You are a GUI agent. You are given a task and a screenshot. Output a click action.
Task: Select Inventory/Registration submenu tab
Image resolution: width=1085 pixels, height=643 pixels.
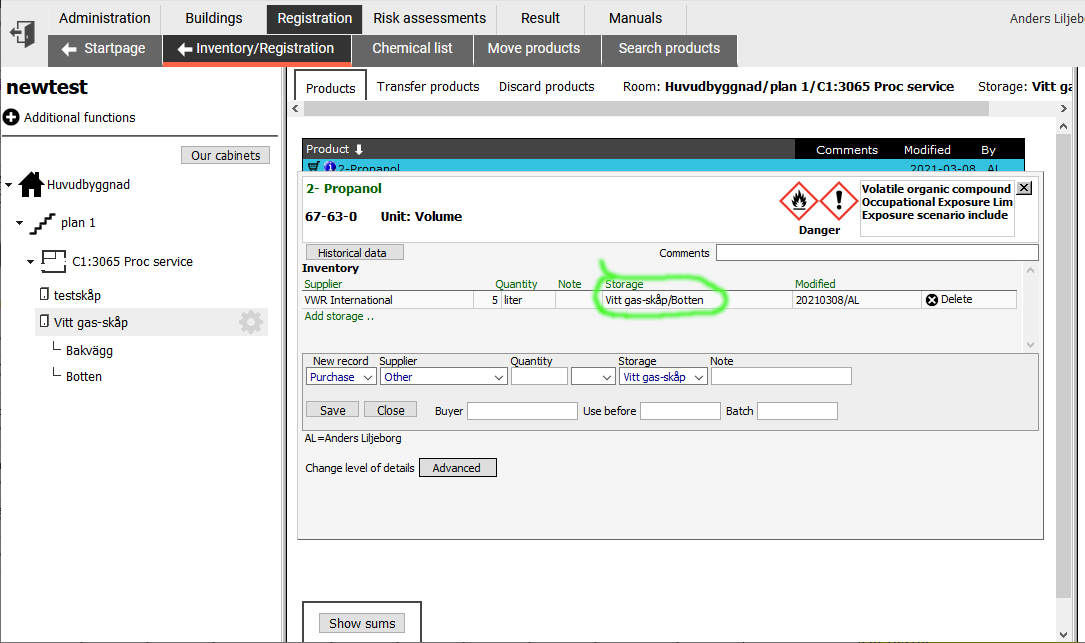coord(257,48)
